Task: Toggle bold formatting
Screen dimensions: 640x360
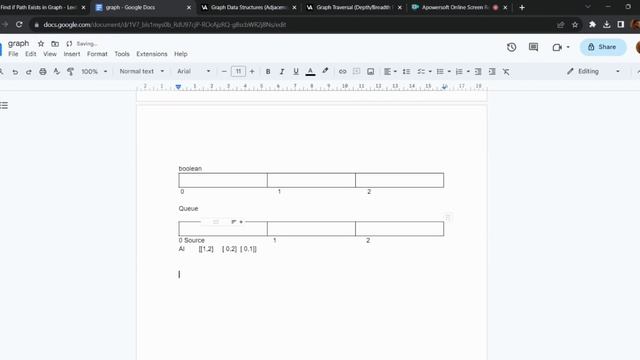Action: pos(268,71)
